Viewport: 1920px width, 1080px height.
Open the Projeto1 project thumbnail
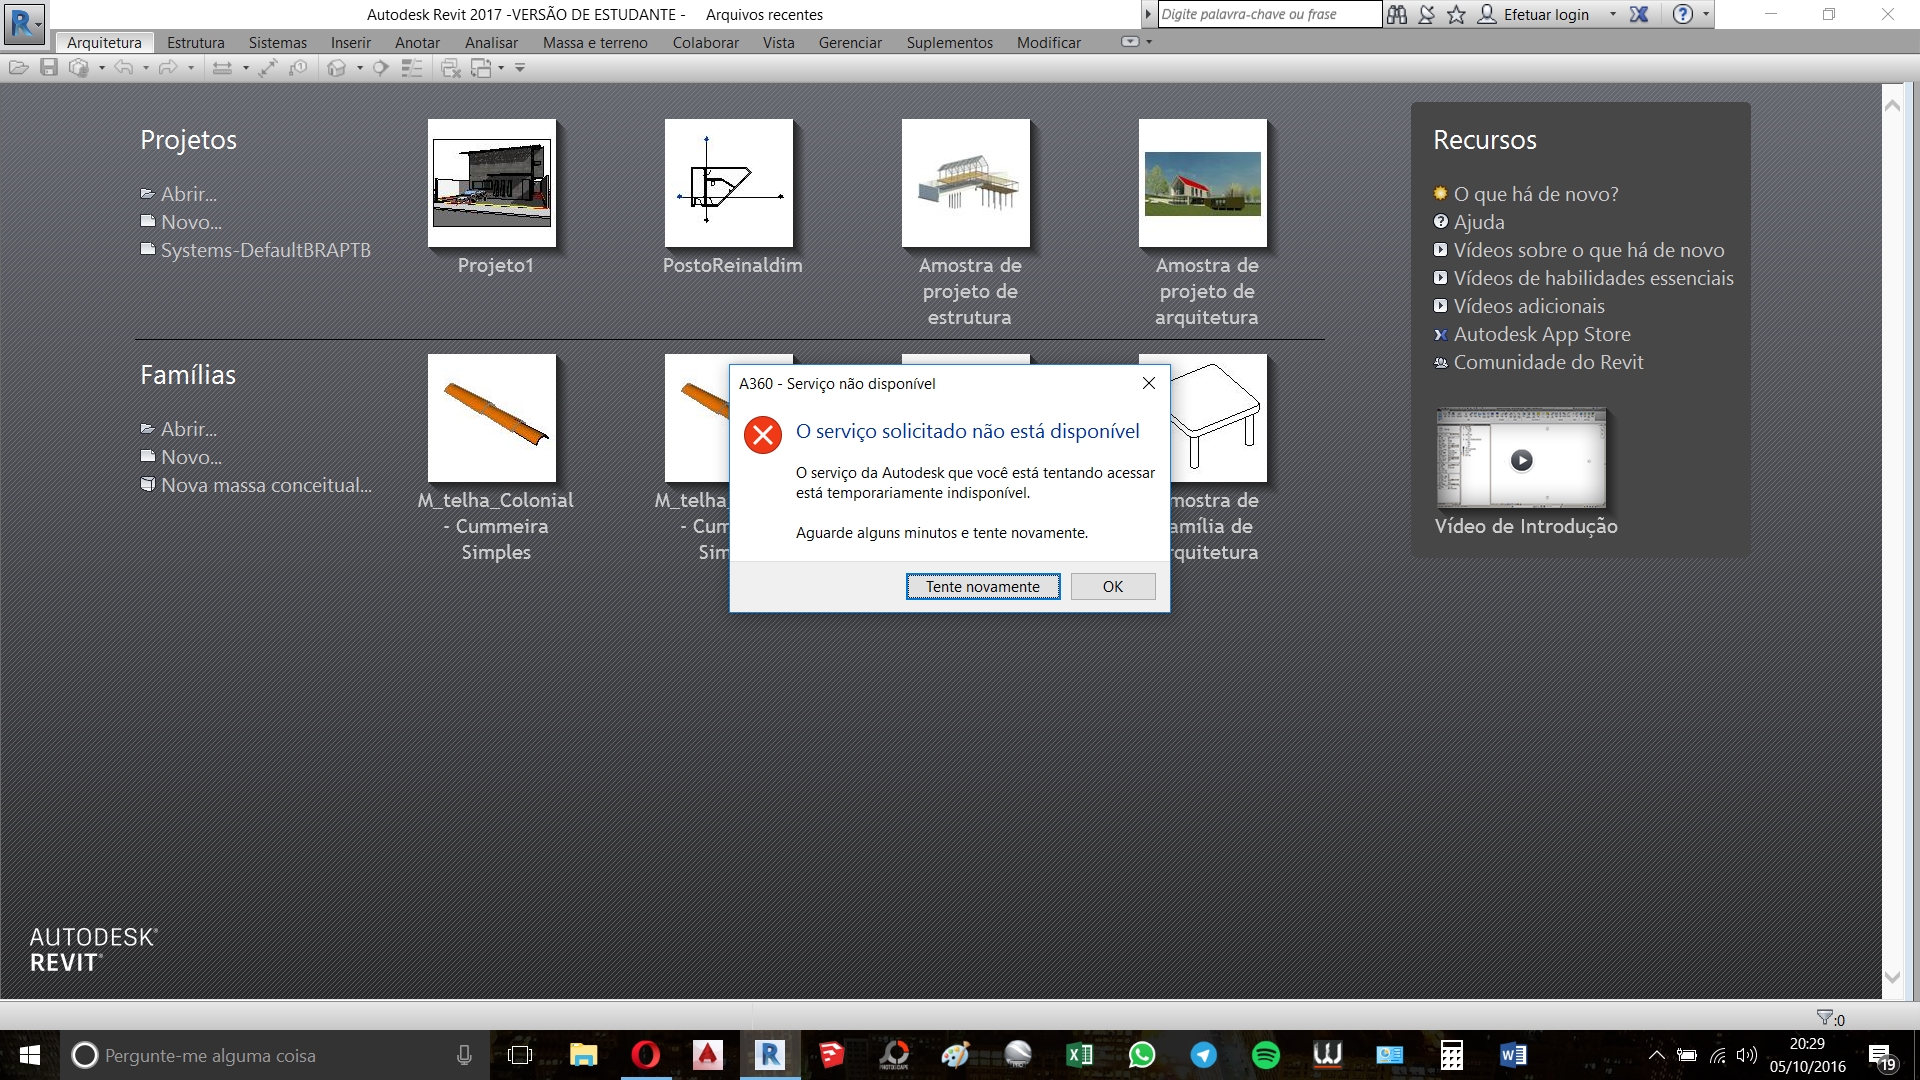click(x=492, y=184)
